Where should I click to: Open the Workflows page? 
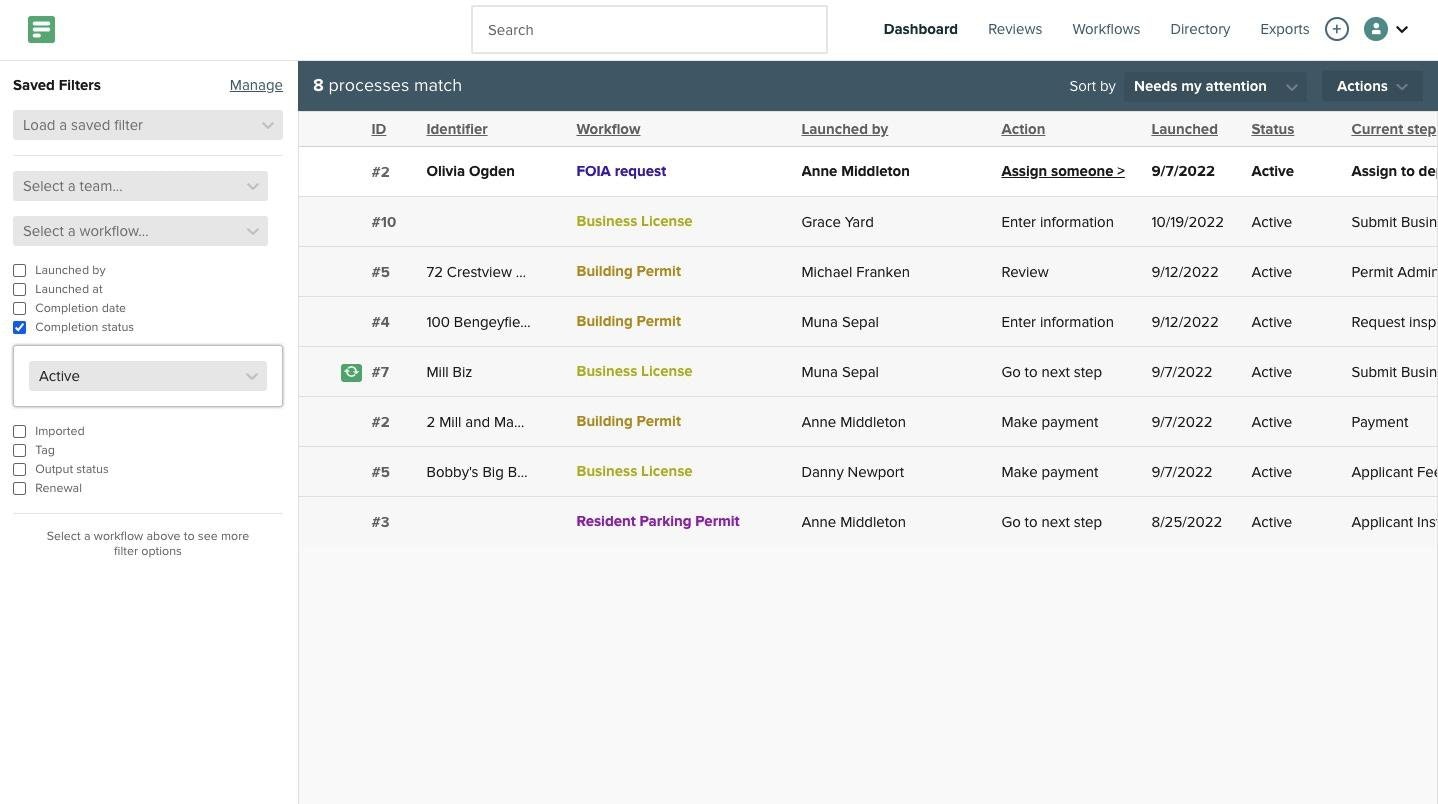tap(1106, 29)
